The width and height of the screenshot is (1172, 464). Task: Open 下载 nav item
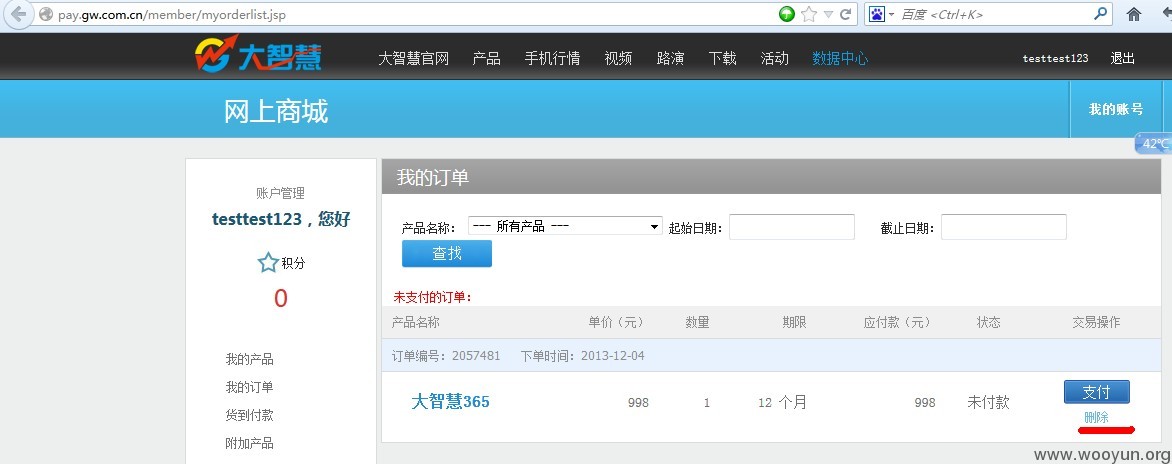[723, 58]
